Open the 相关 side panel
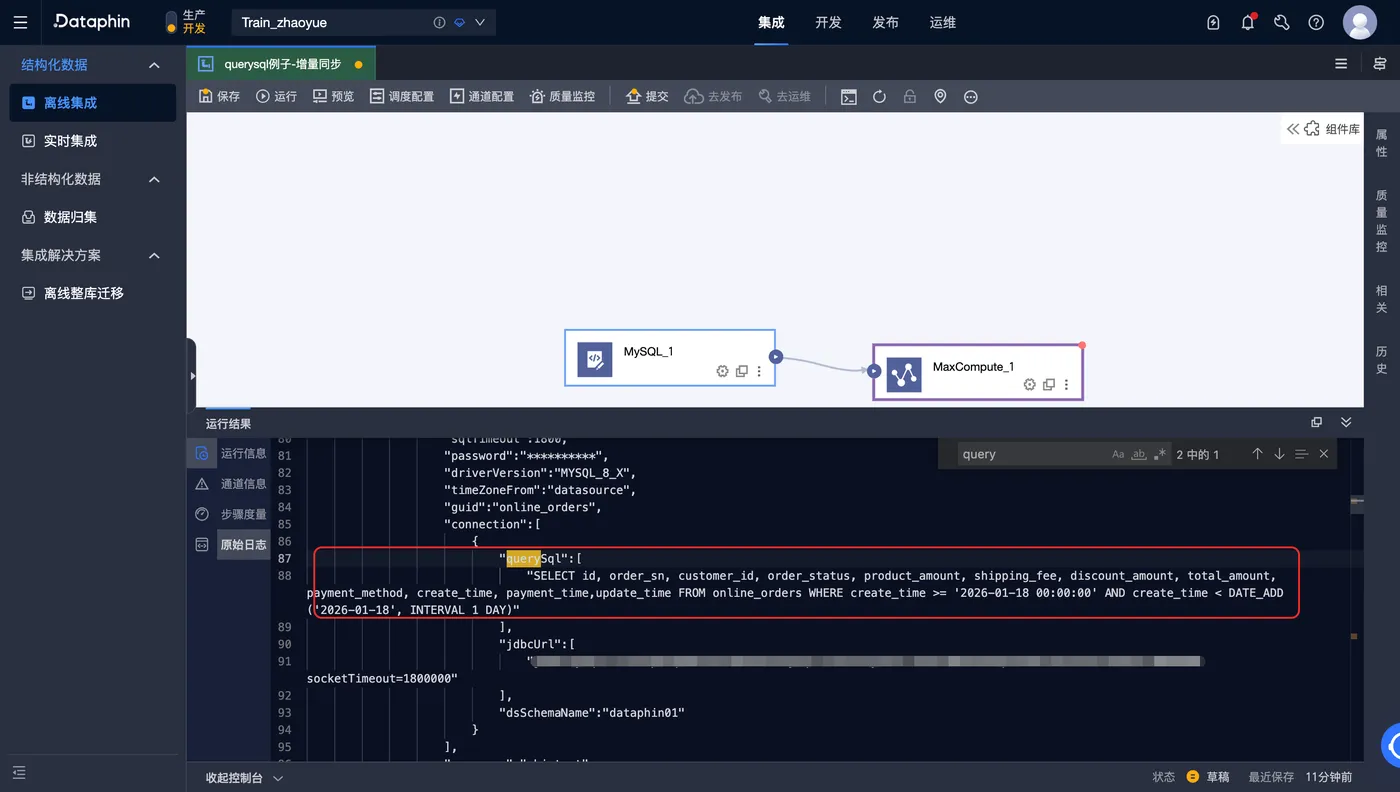 [1382, 299]
